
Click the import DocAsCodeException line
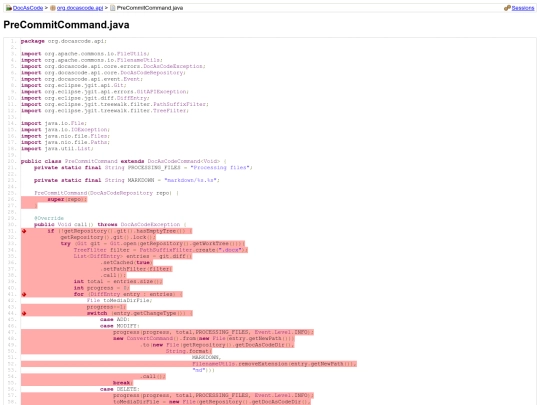[x=113, y=66]
